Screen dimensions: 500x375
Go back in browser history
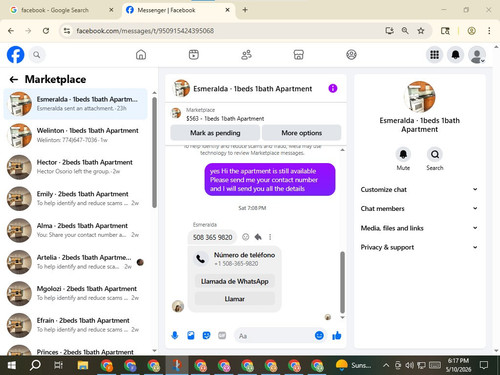point(11,31)
